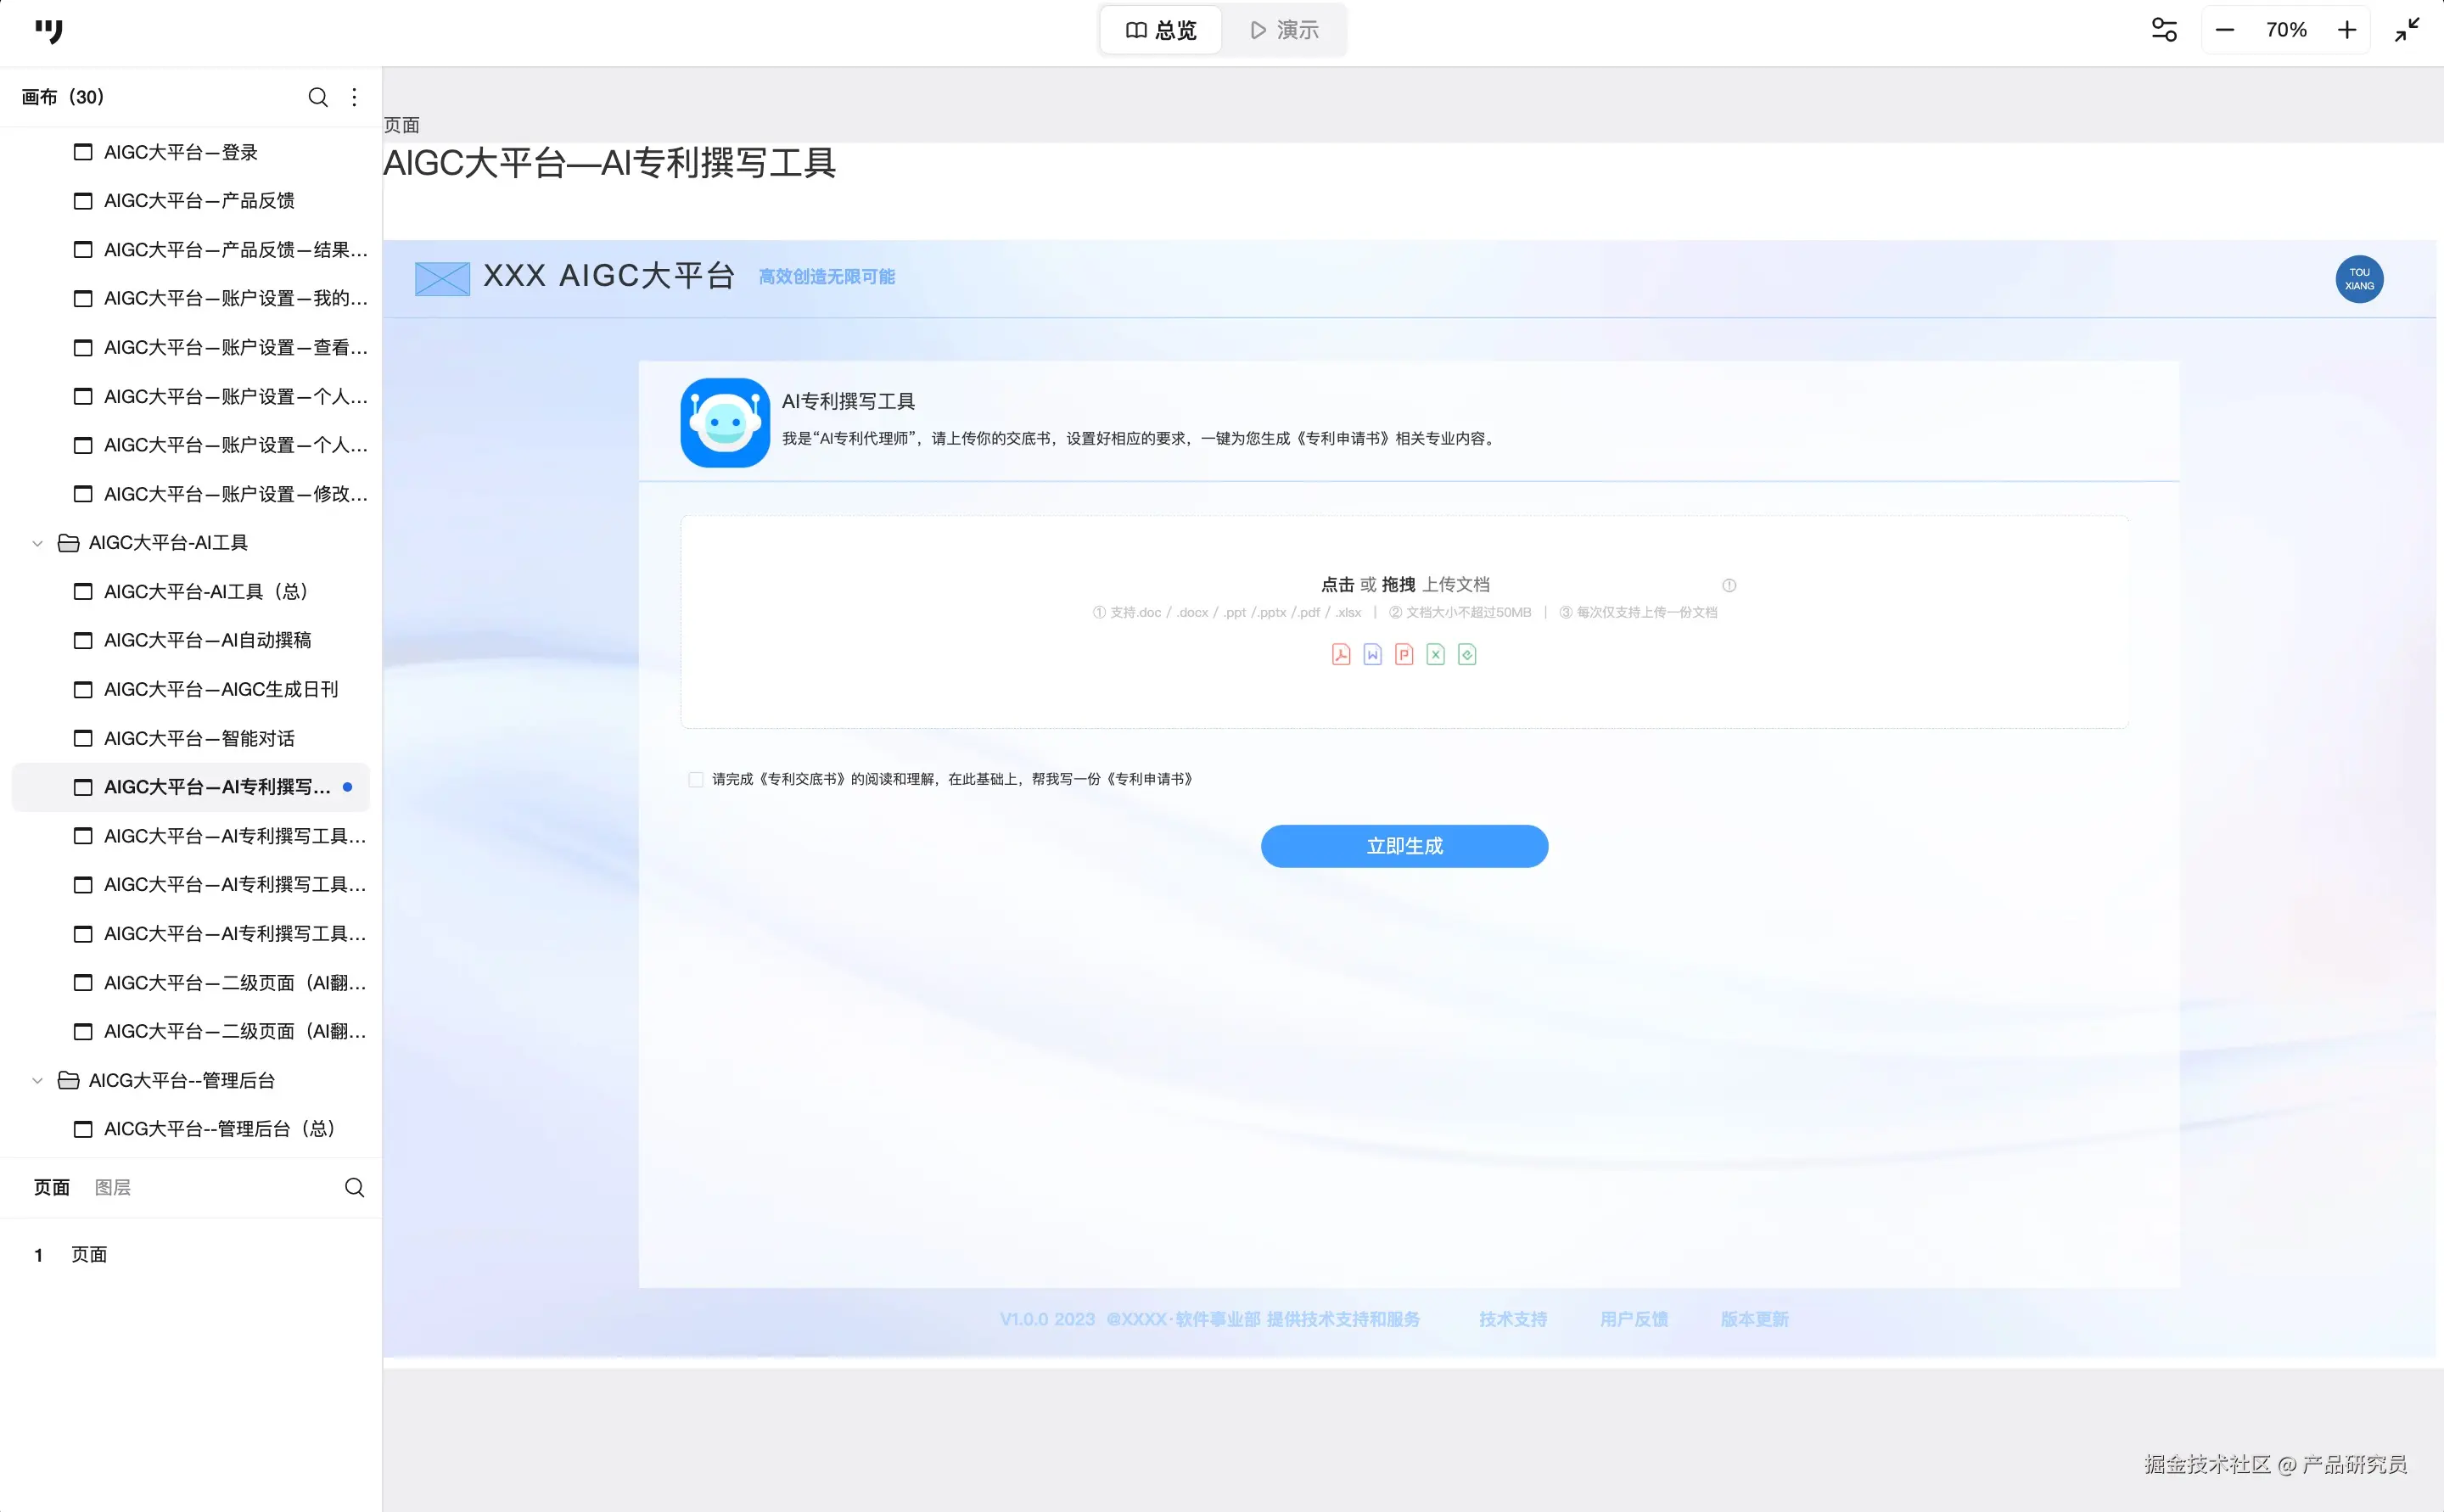Click the upload info circle icon
The image size is (2444, 1512).
(1729, 585)
